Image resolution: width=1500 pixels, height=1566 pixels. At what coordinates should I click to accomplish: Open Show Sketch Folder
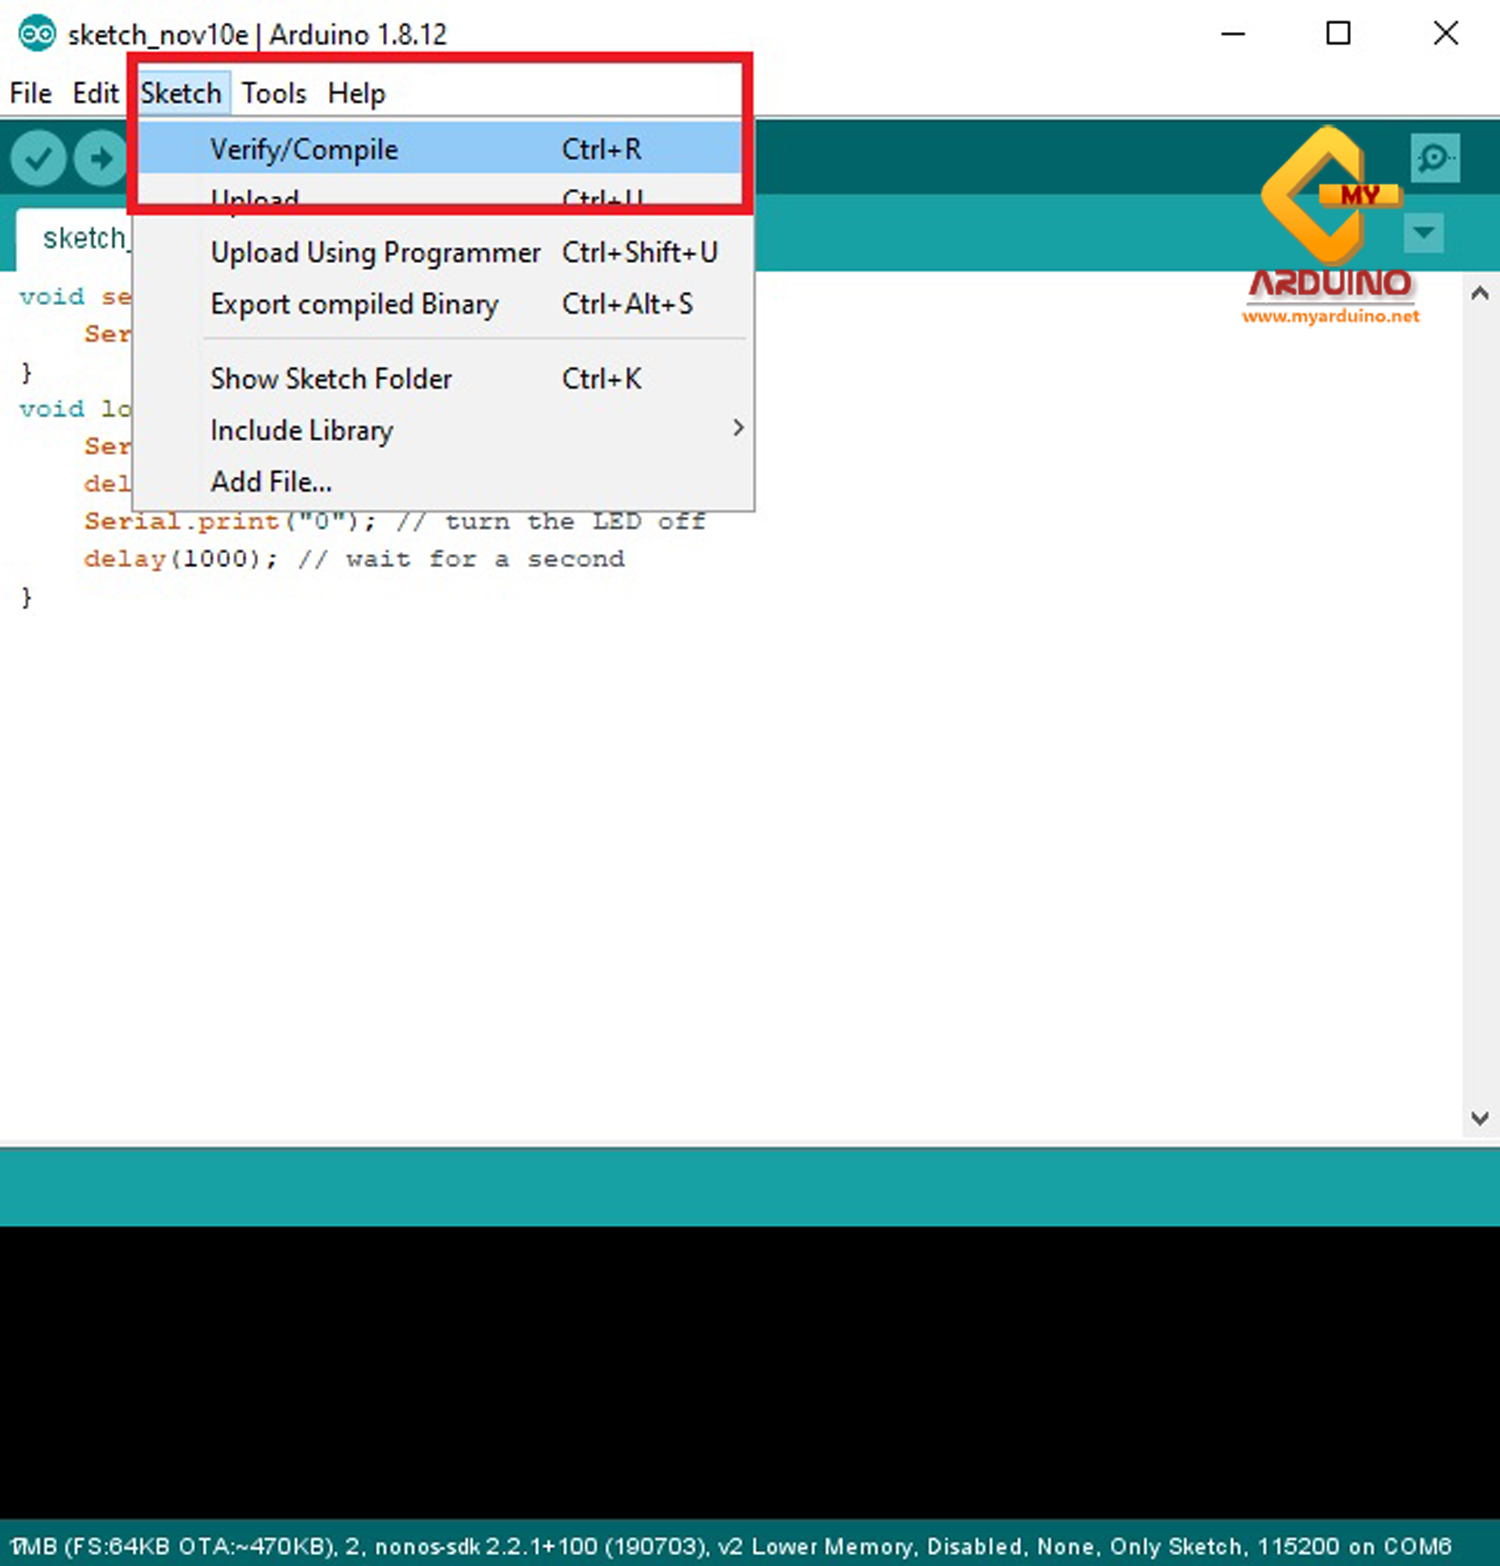coord(330,378)
